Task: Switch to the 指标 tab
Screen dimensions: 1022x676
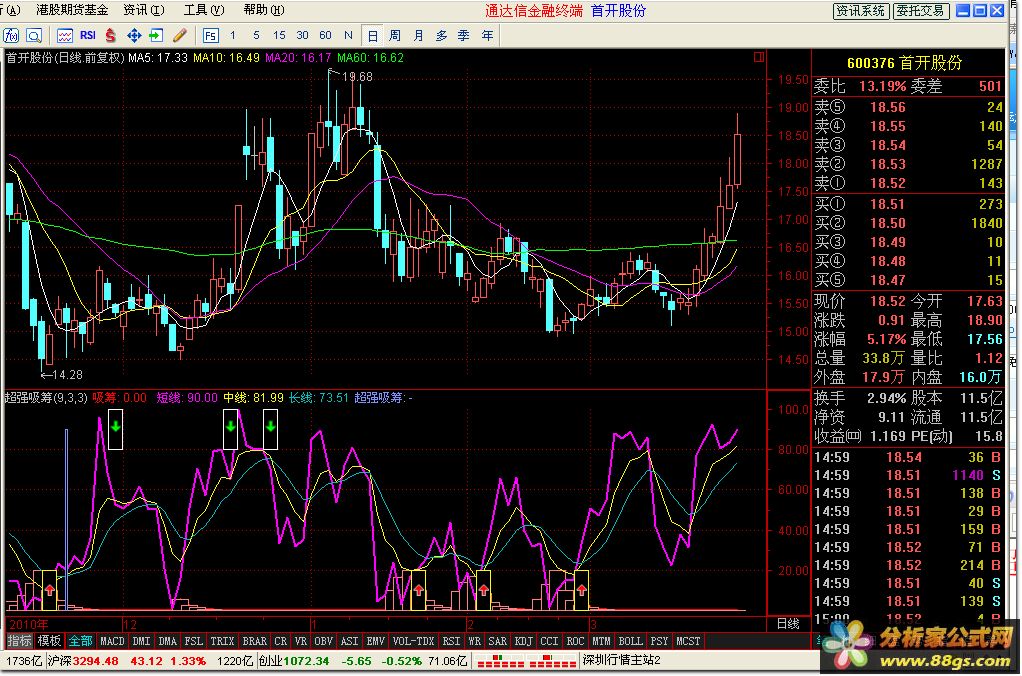Action: (x=19, y=641)
